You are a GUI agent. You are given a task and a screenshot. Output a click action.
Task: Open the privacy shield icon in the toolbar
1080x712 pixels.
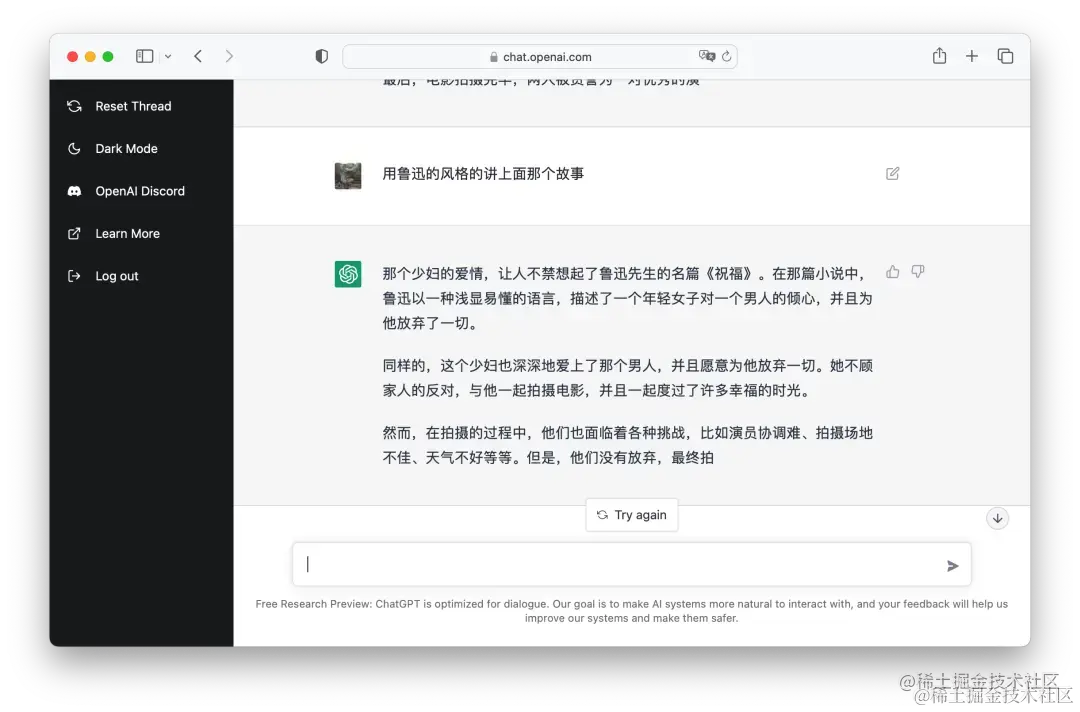point(322,56)
